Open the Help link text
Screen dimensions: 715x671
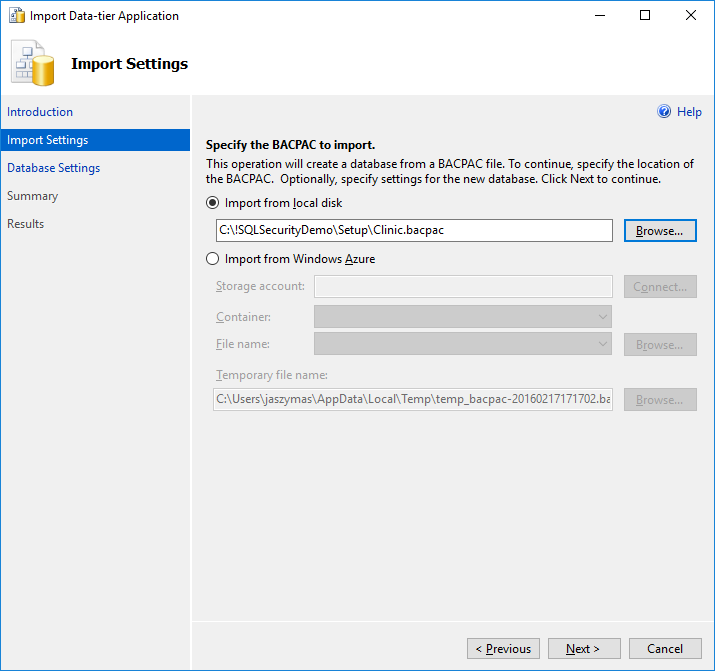coord(689,112)
